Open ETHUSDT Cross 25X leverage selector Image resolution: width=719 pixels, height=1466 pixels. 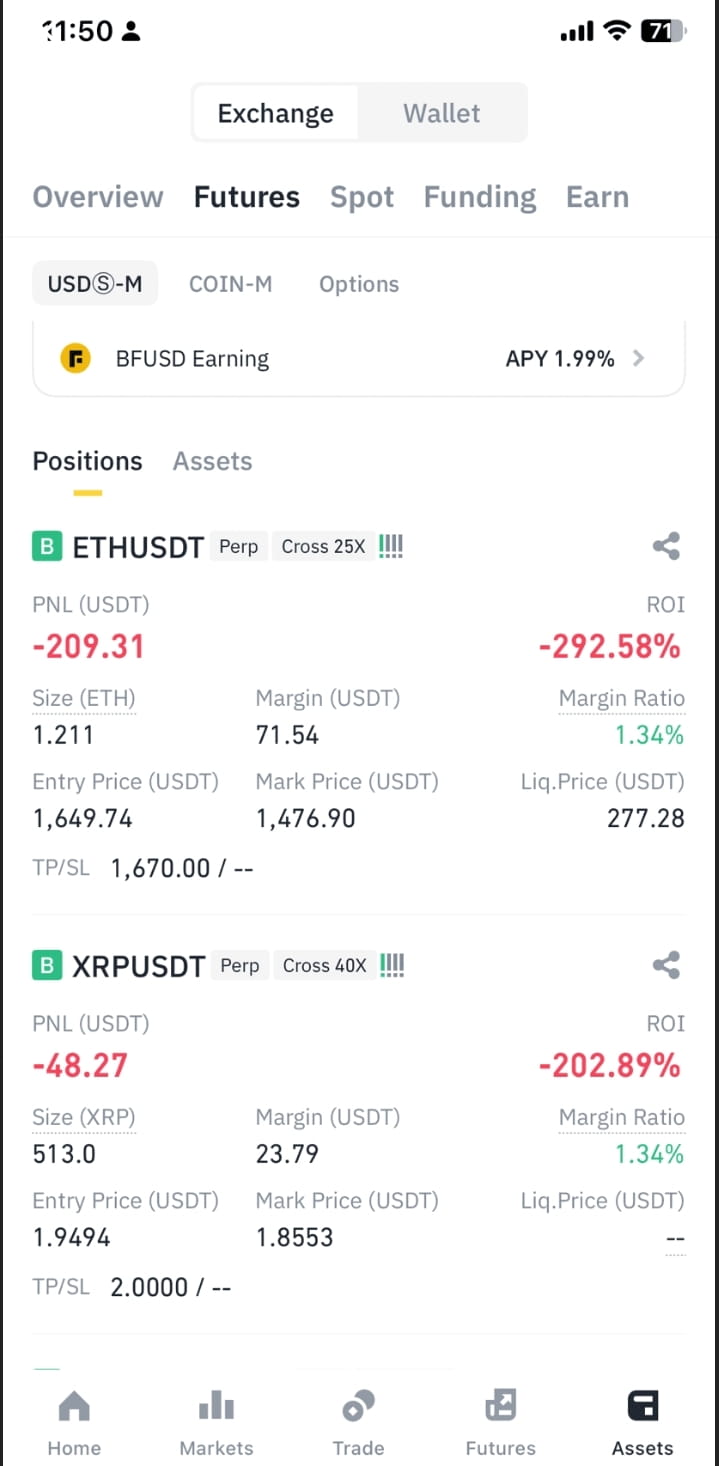[x=324, y=547]
